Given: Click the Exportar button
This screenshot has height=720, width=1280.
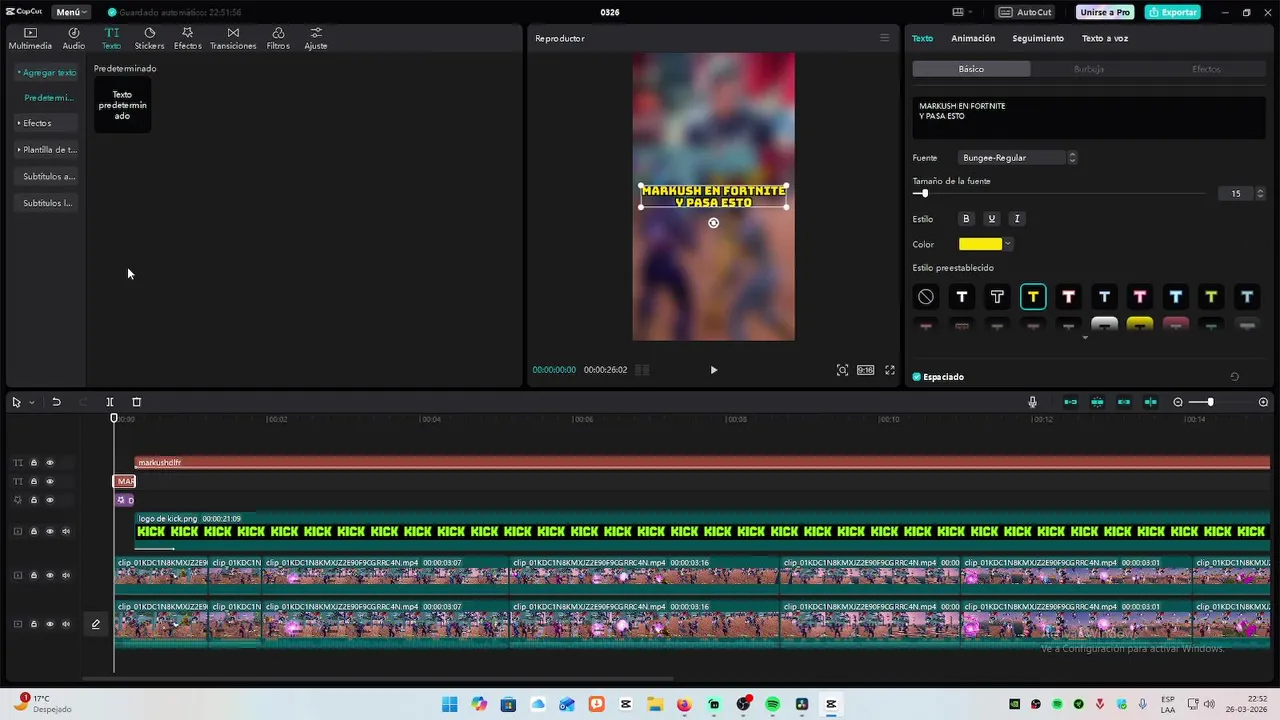Looking at the screenshot, I should tap(1172, 12).
